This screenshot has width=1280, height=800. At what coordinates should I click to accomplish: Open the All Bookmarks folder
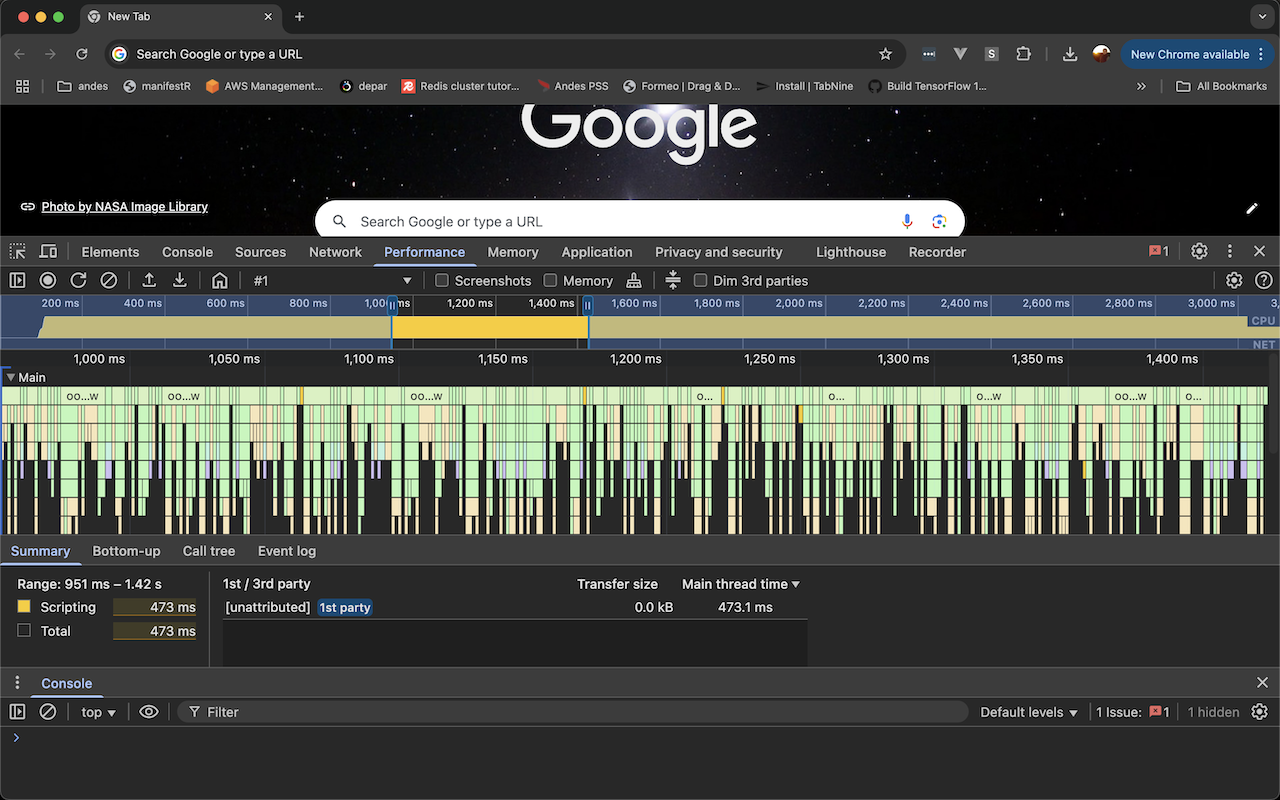pyautogui.click(x=1221, y=86)
